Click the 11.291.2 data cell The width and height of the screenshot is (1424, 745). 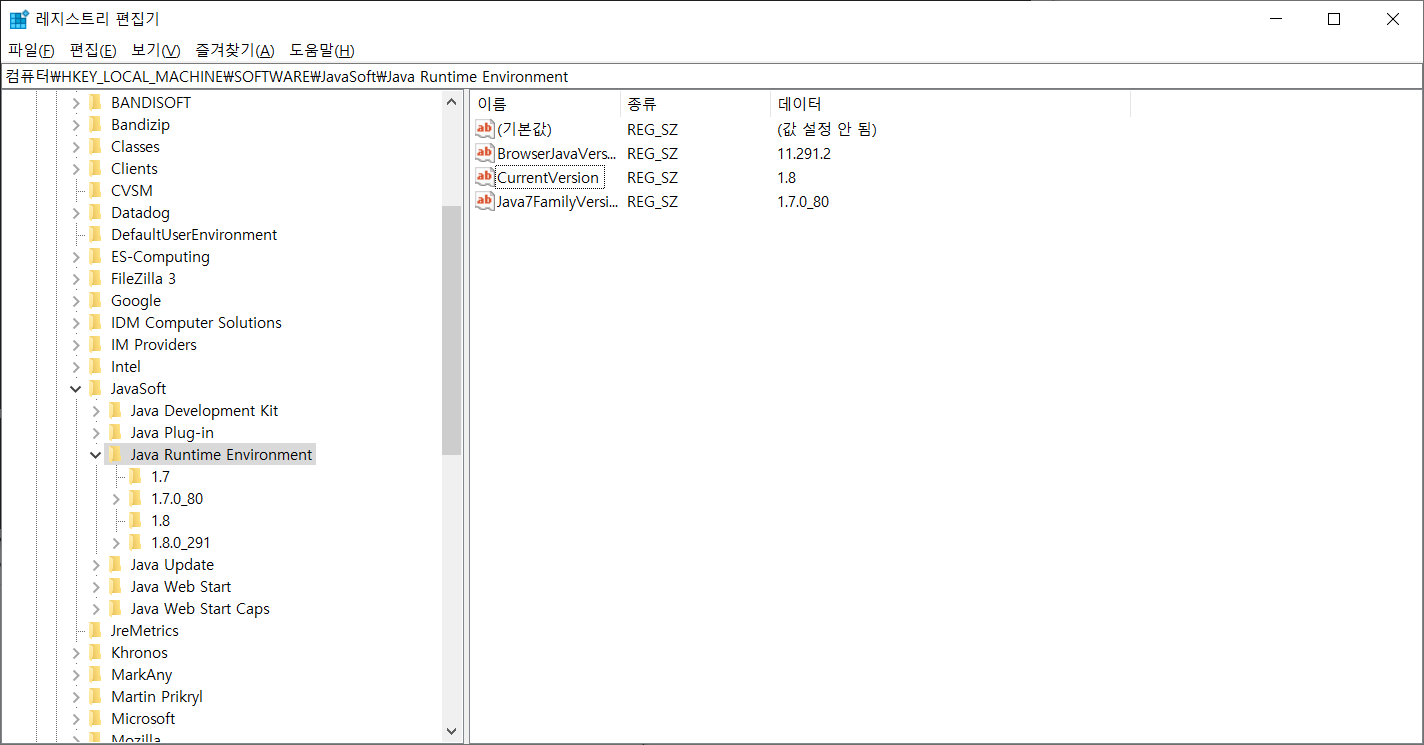(804, 153)
